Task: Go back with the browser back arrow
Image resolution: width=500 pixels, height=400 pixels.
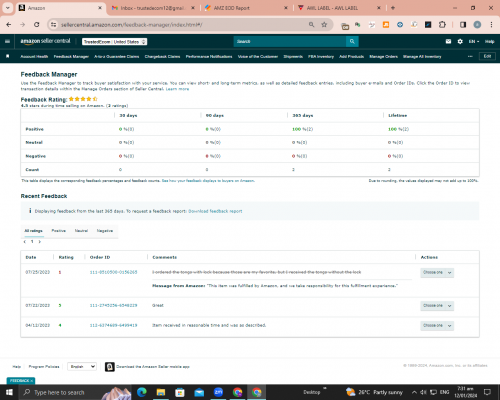Action: 9,25
